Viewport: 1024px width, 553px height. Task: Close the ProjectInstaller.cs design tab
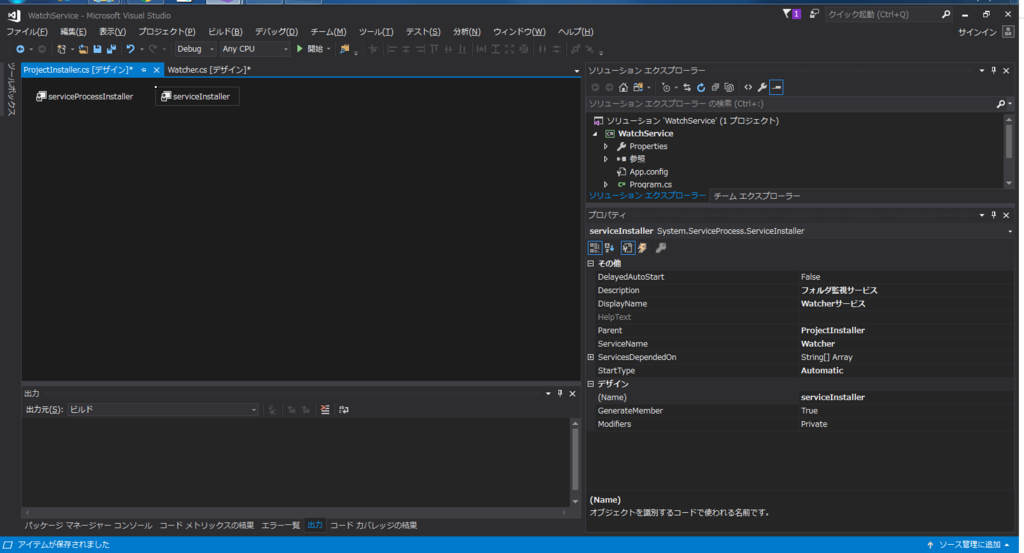point(156,70)
